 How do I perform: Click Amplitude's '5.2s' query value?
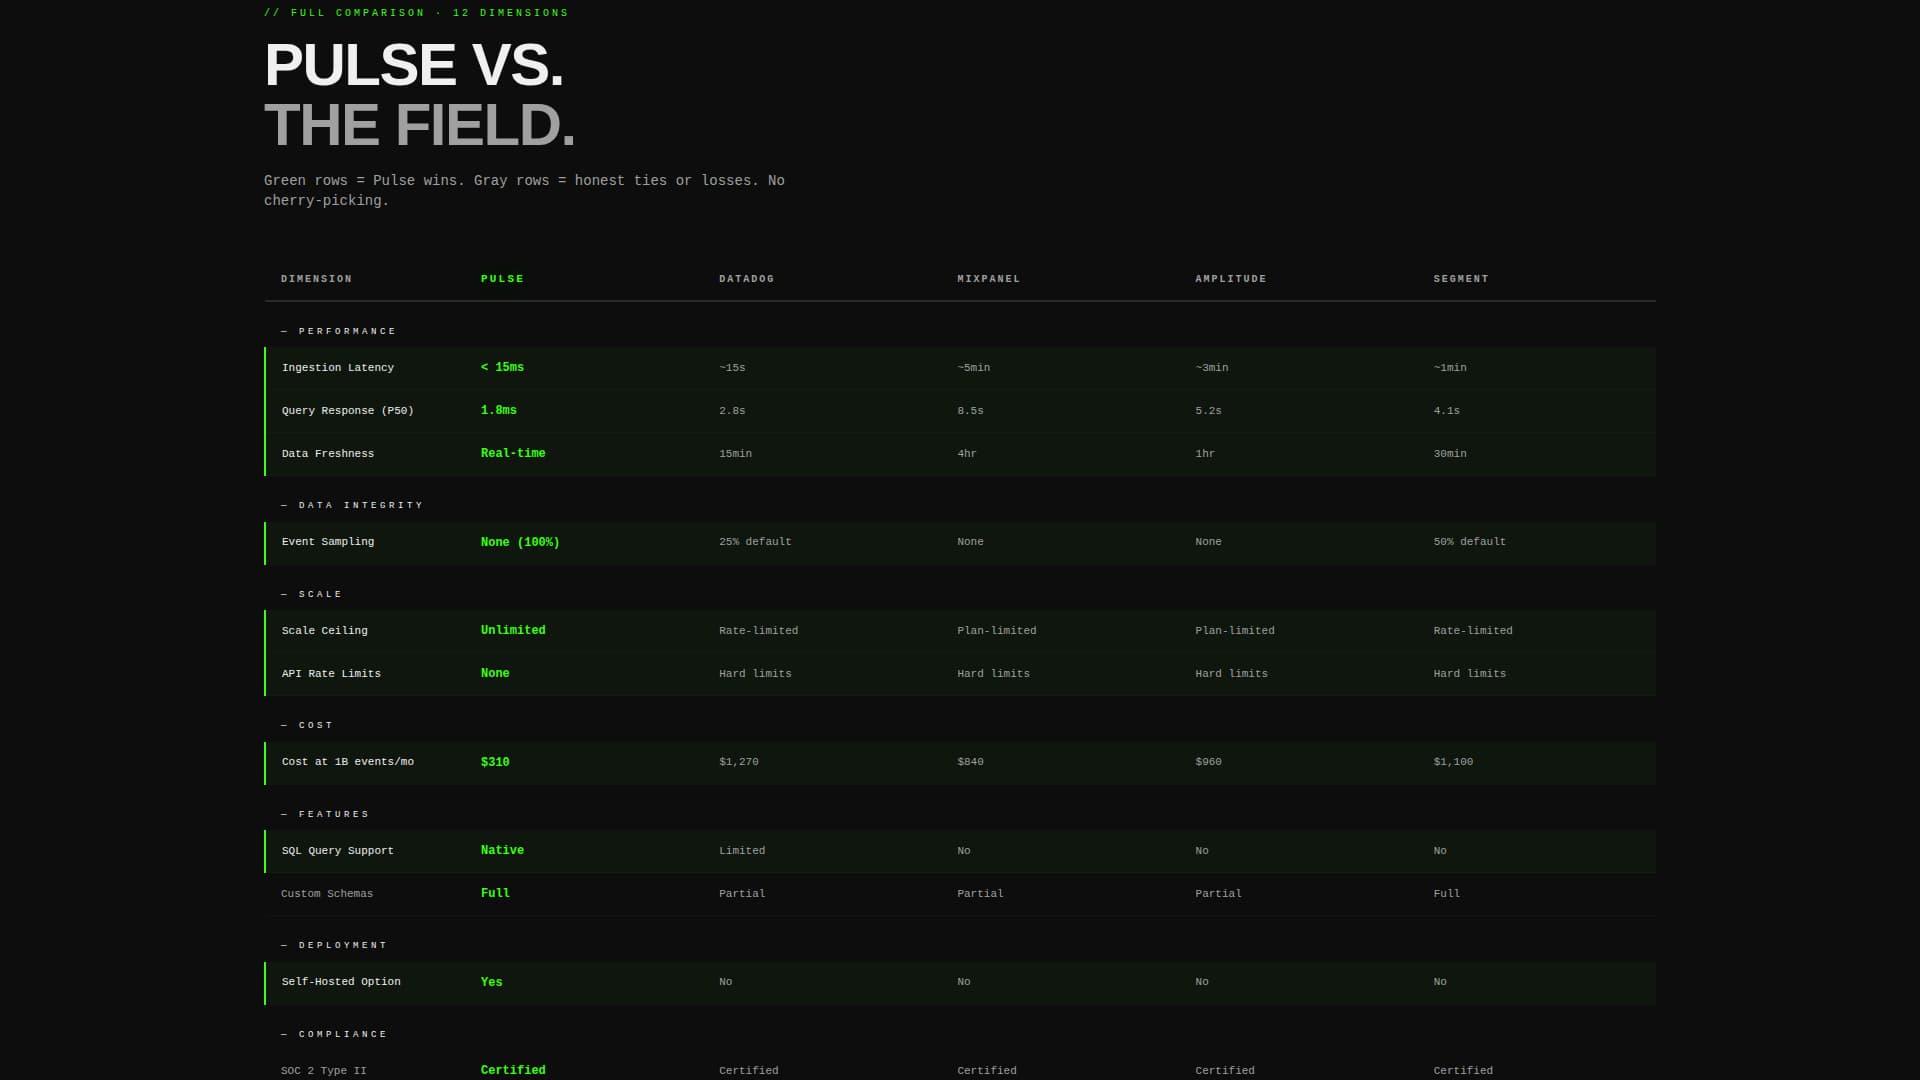pos(1208,411)
